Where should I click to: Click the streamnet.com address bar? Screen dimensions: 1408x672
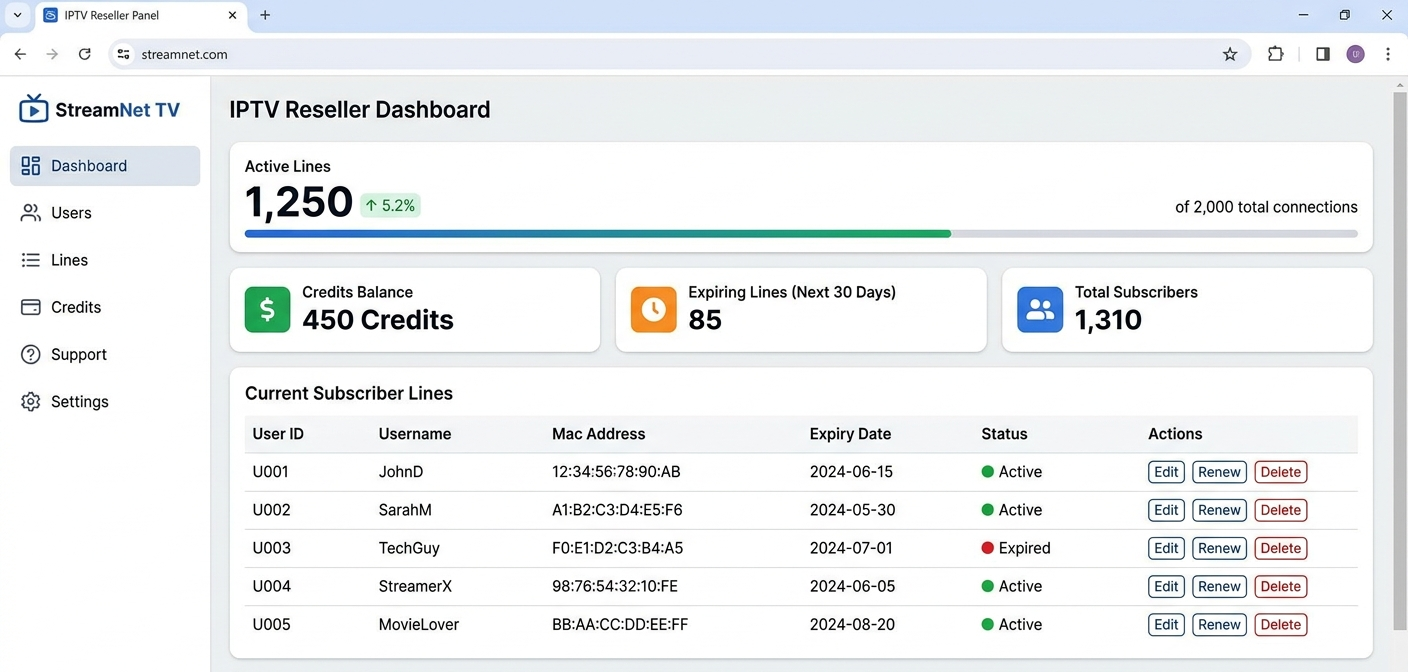[x=679, y=54]
